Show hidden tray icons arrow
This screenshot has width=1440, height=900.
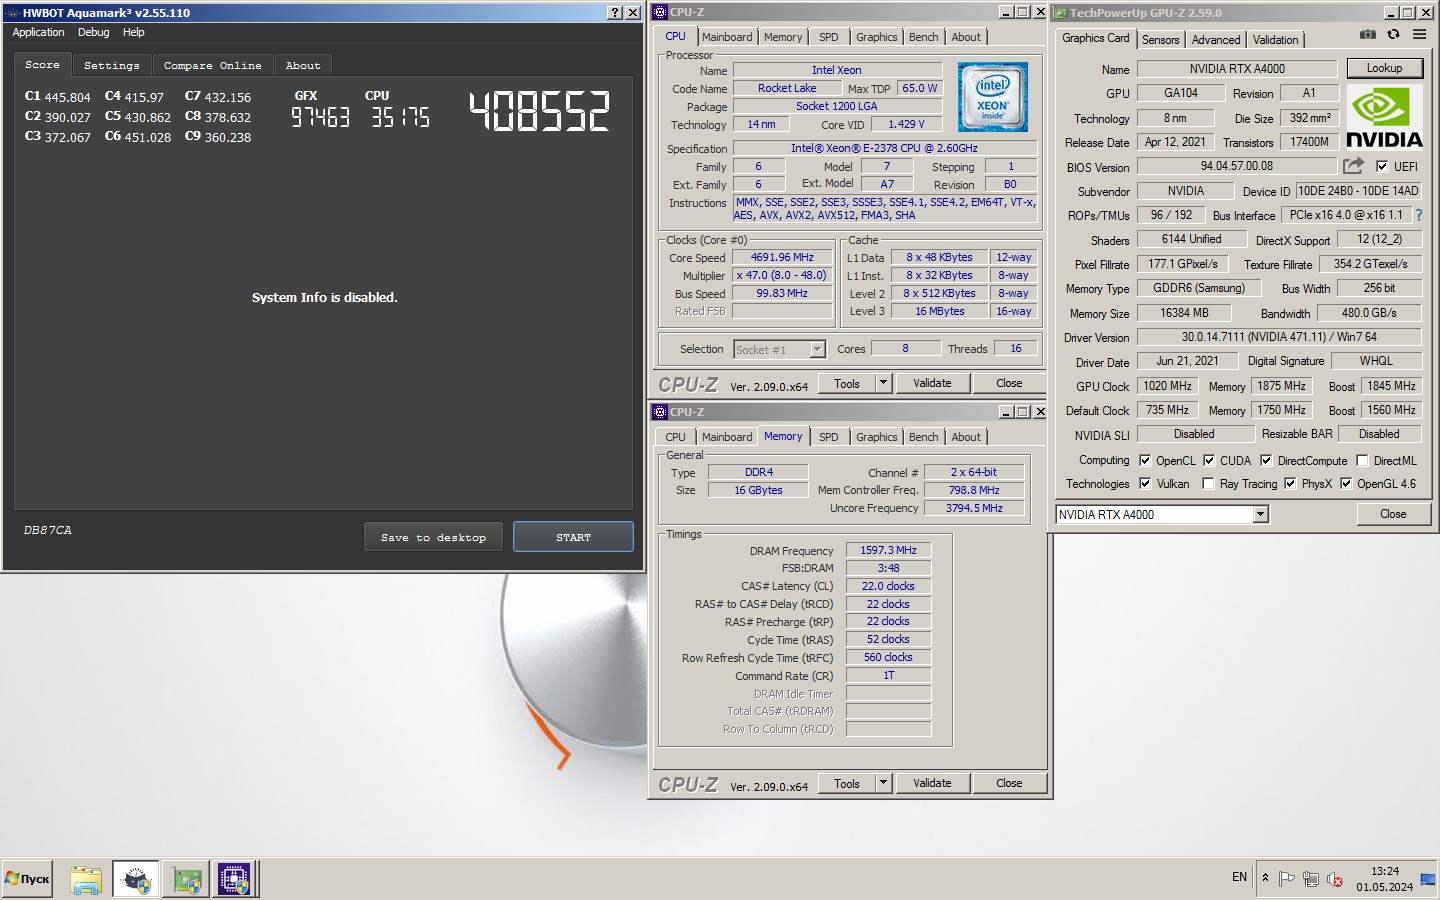coord(1265,878)
